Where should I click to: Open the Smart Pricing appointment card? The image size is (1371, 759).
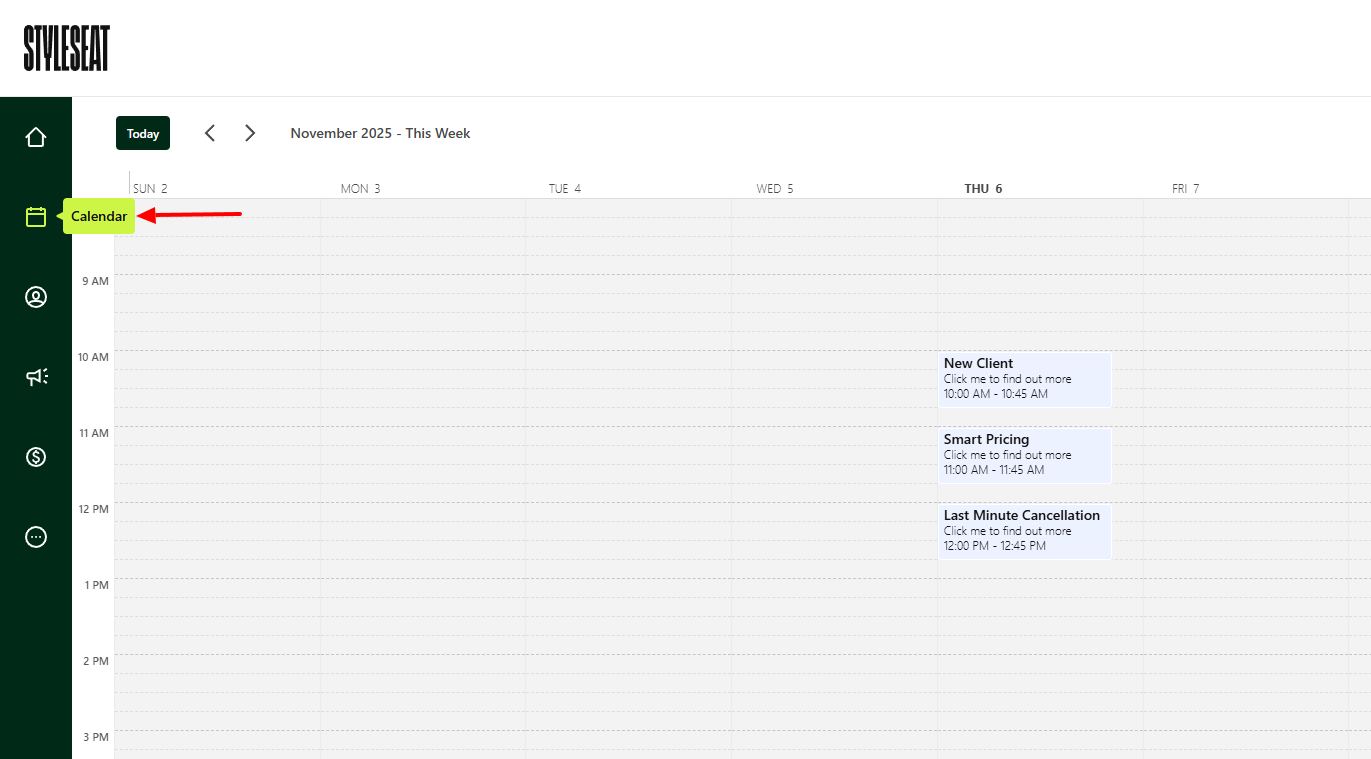click(1024, 455)
